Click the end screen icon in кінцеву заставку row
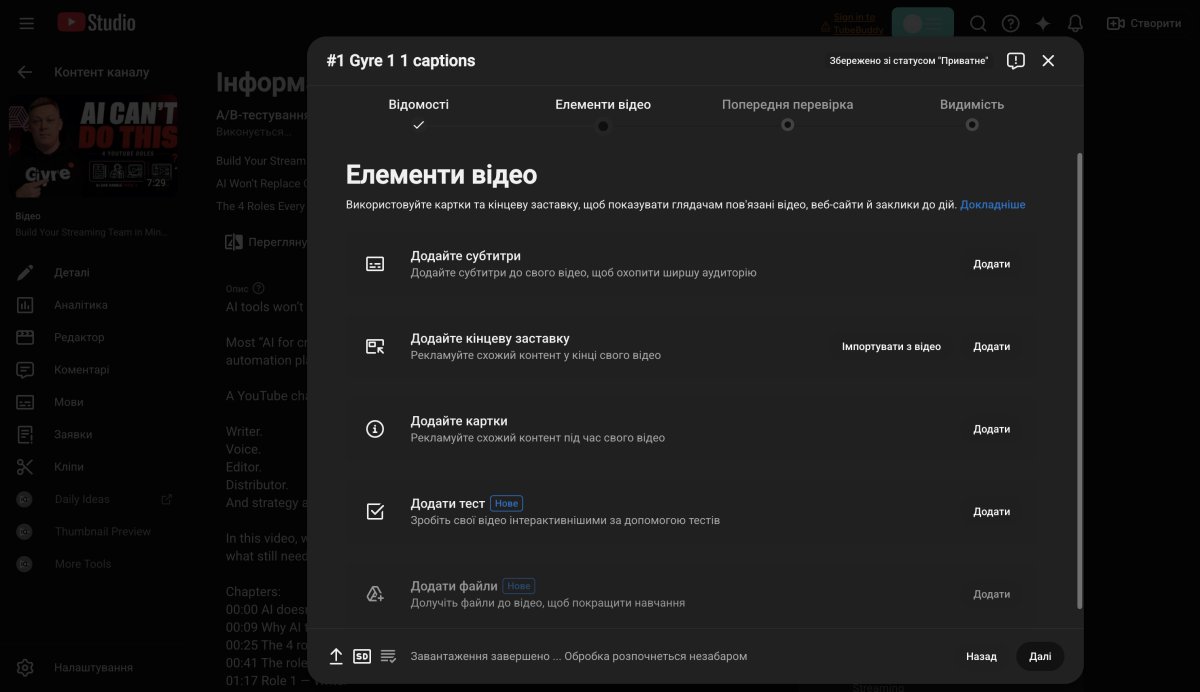1200x692 pixels. (x=375, y=347)
